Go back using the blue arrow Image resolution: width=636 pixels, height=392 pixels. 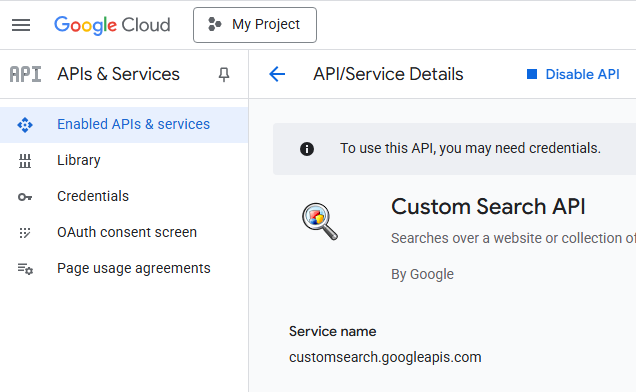(277, 74)
